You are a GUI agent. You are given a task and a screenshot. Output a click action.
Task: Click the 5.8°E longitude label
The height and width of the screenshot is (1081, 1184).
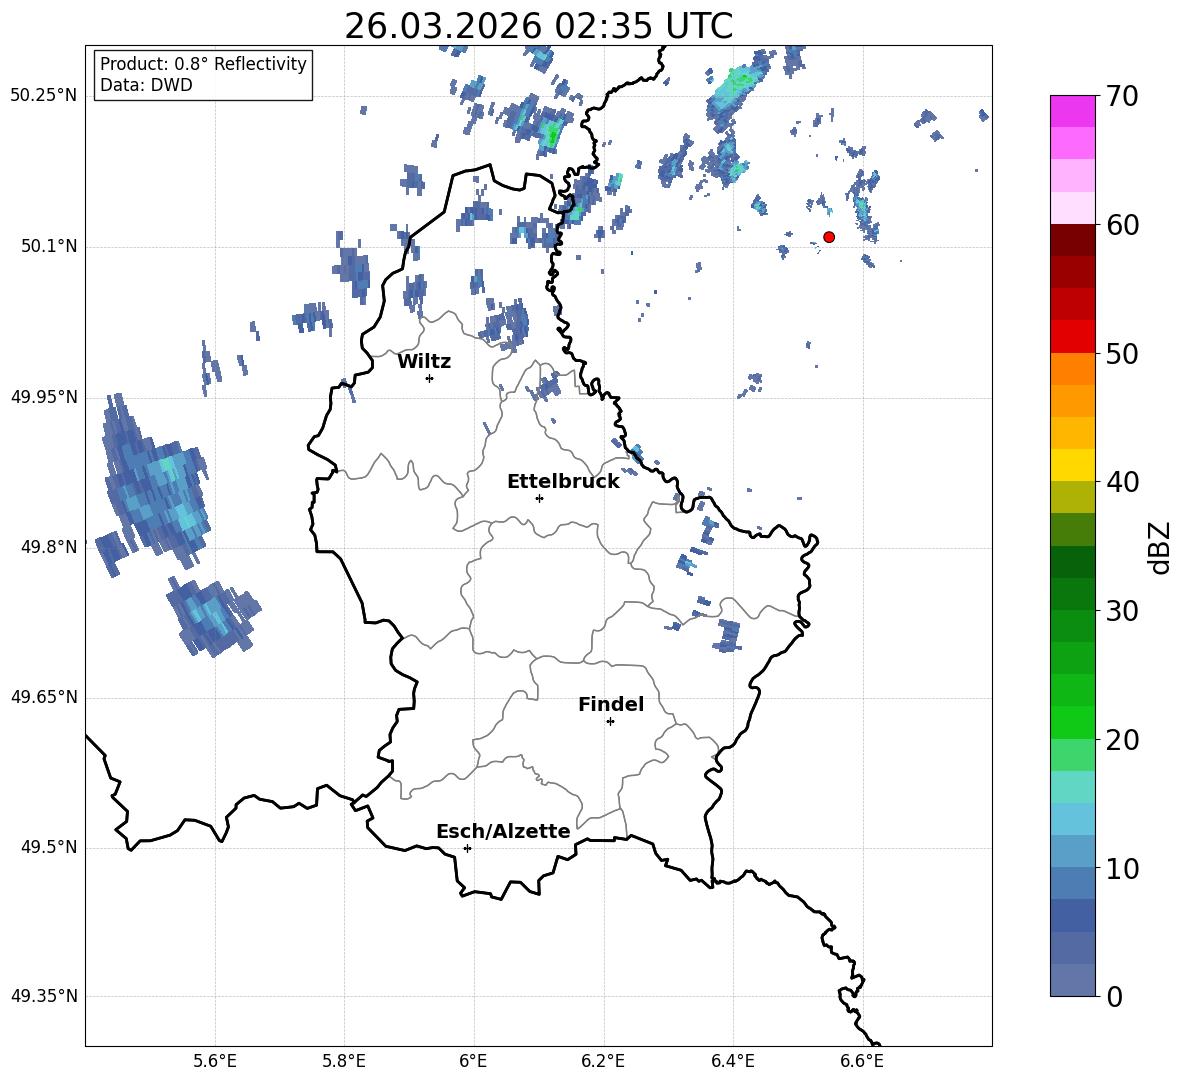(344, 1061)
